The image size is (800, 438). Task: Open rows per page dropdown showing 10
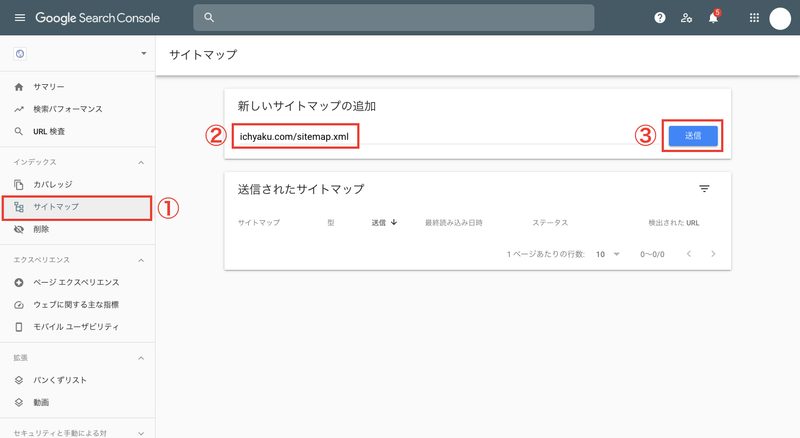click(x=607, y=254)
